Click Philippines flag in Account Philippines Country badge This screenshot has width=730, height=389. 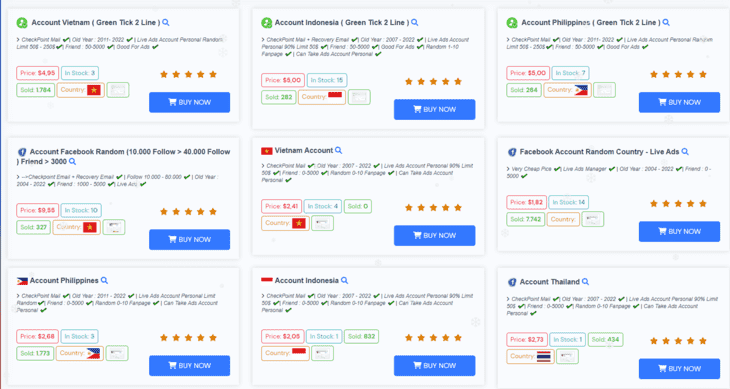click(x=93, y=353)
